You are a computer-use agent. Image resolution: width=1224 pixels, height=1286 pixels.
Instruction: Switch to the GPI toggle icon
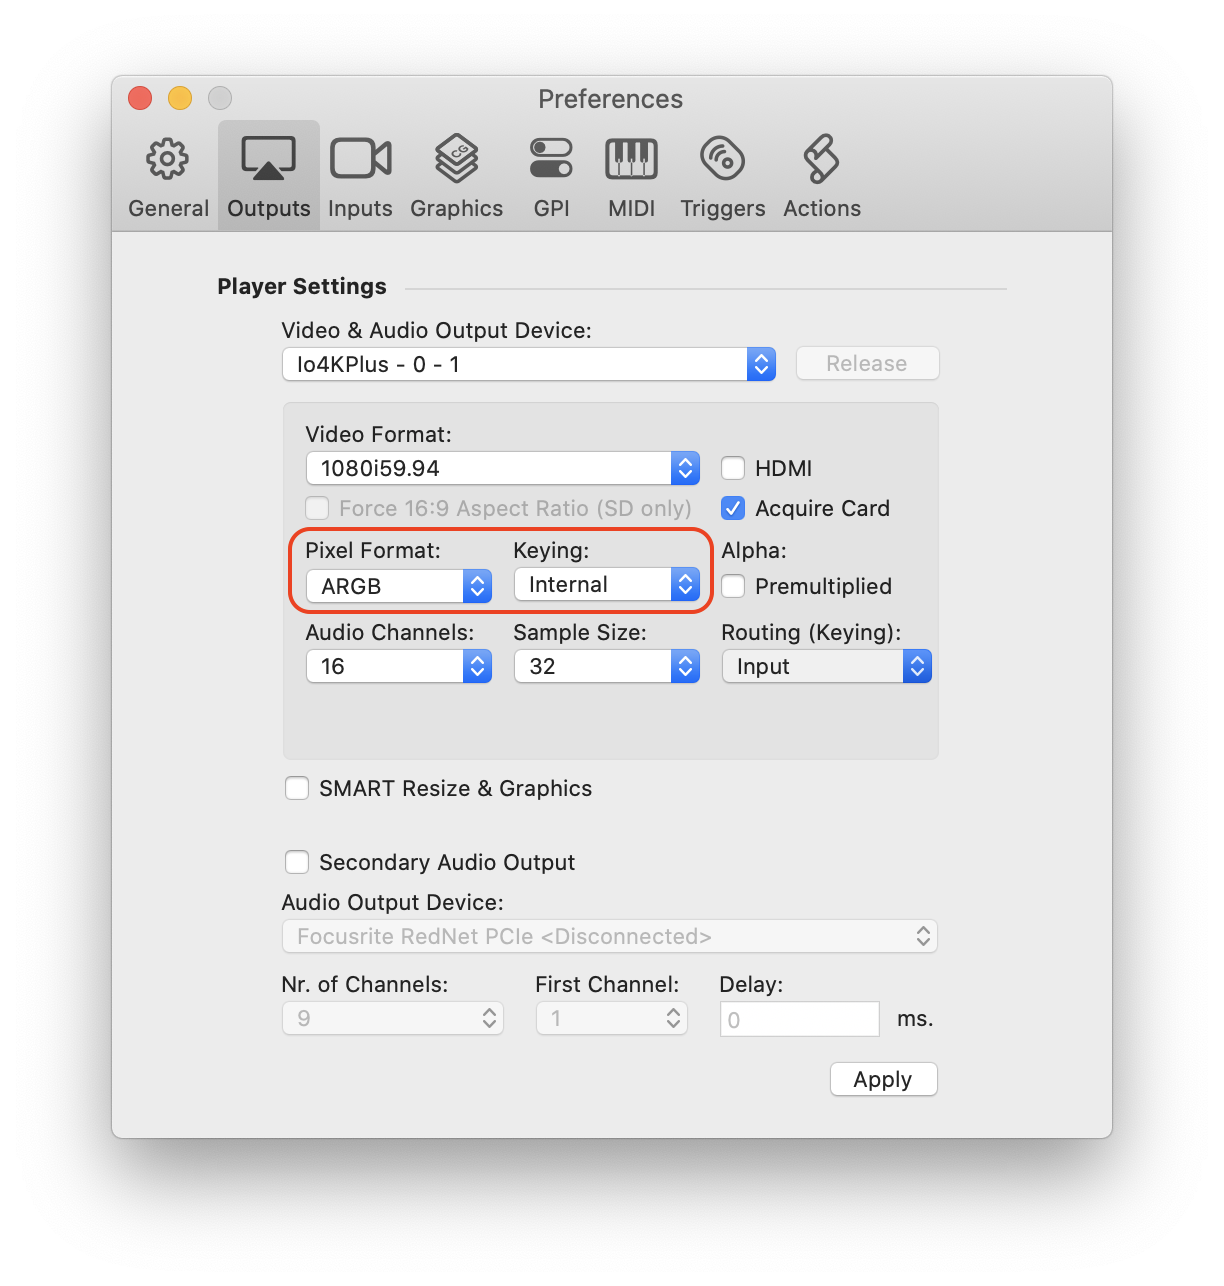[551, 160]
